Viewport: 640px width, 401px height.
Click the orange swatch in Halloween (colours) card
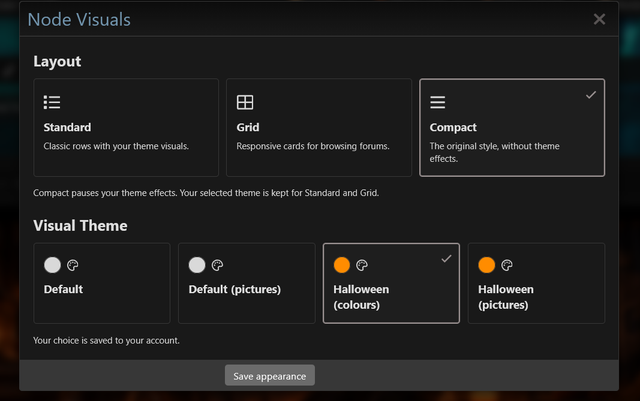[342, 265]
